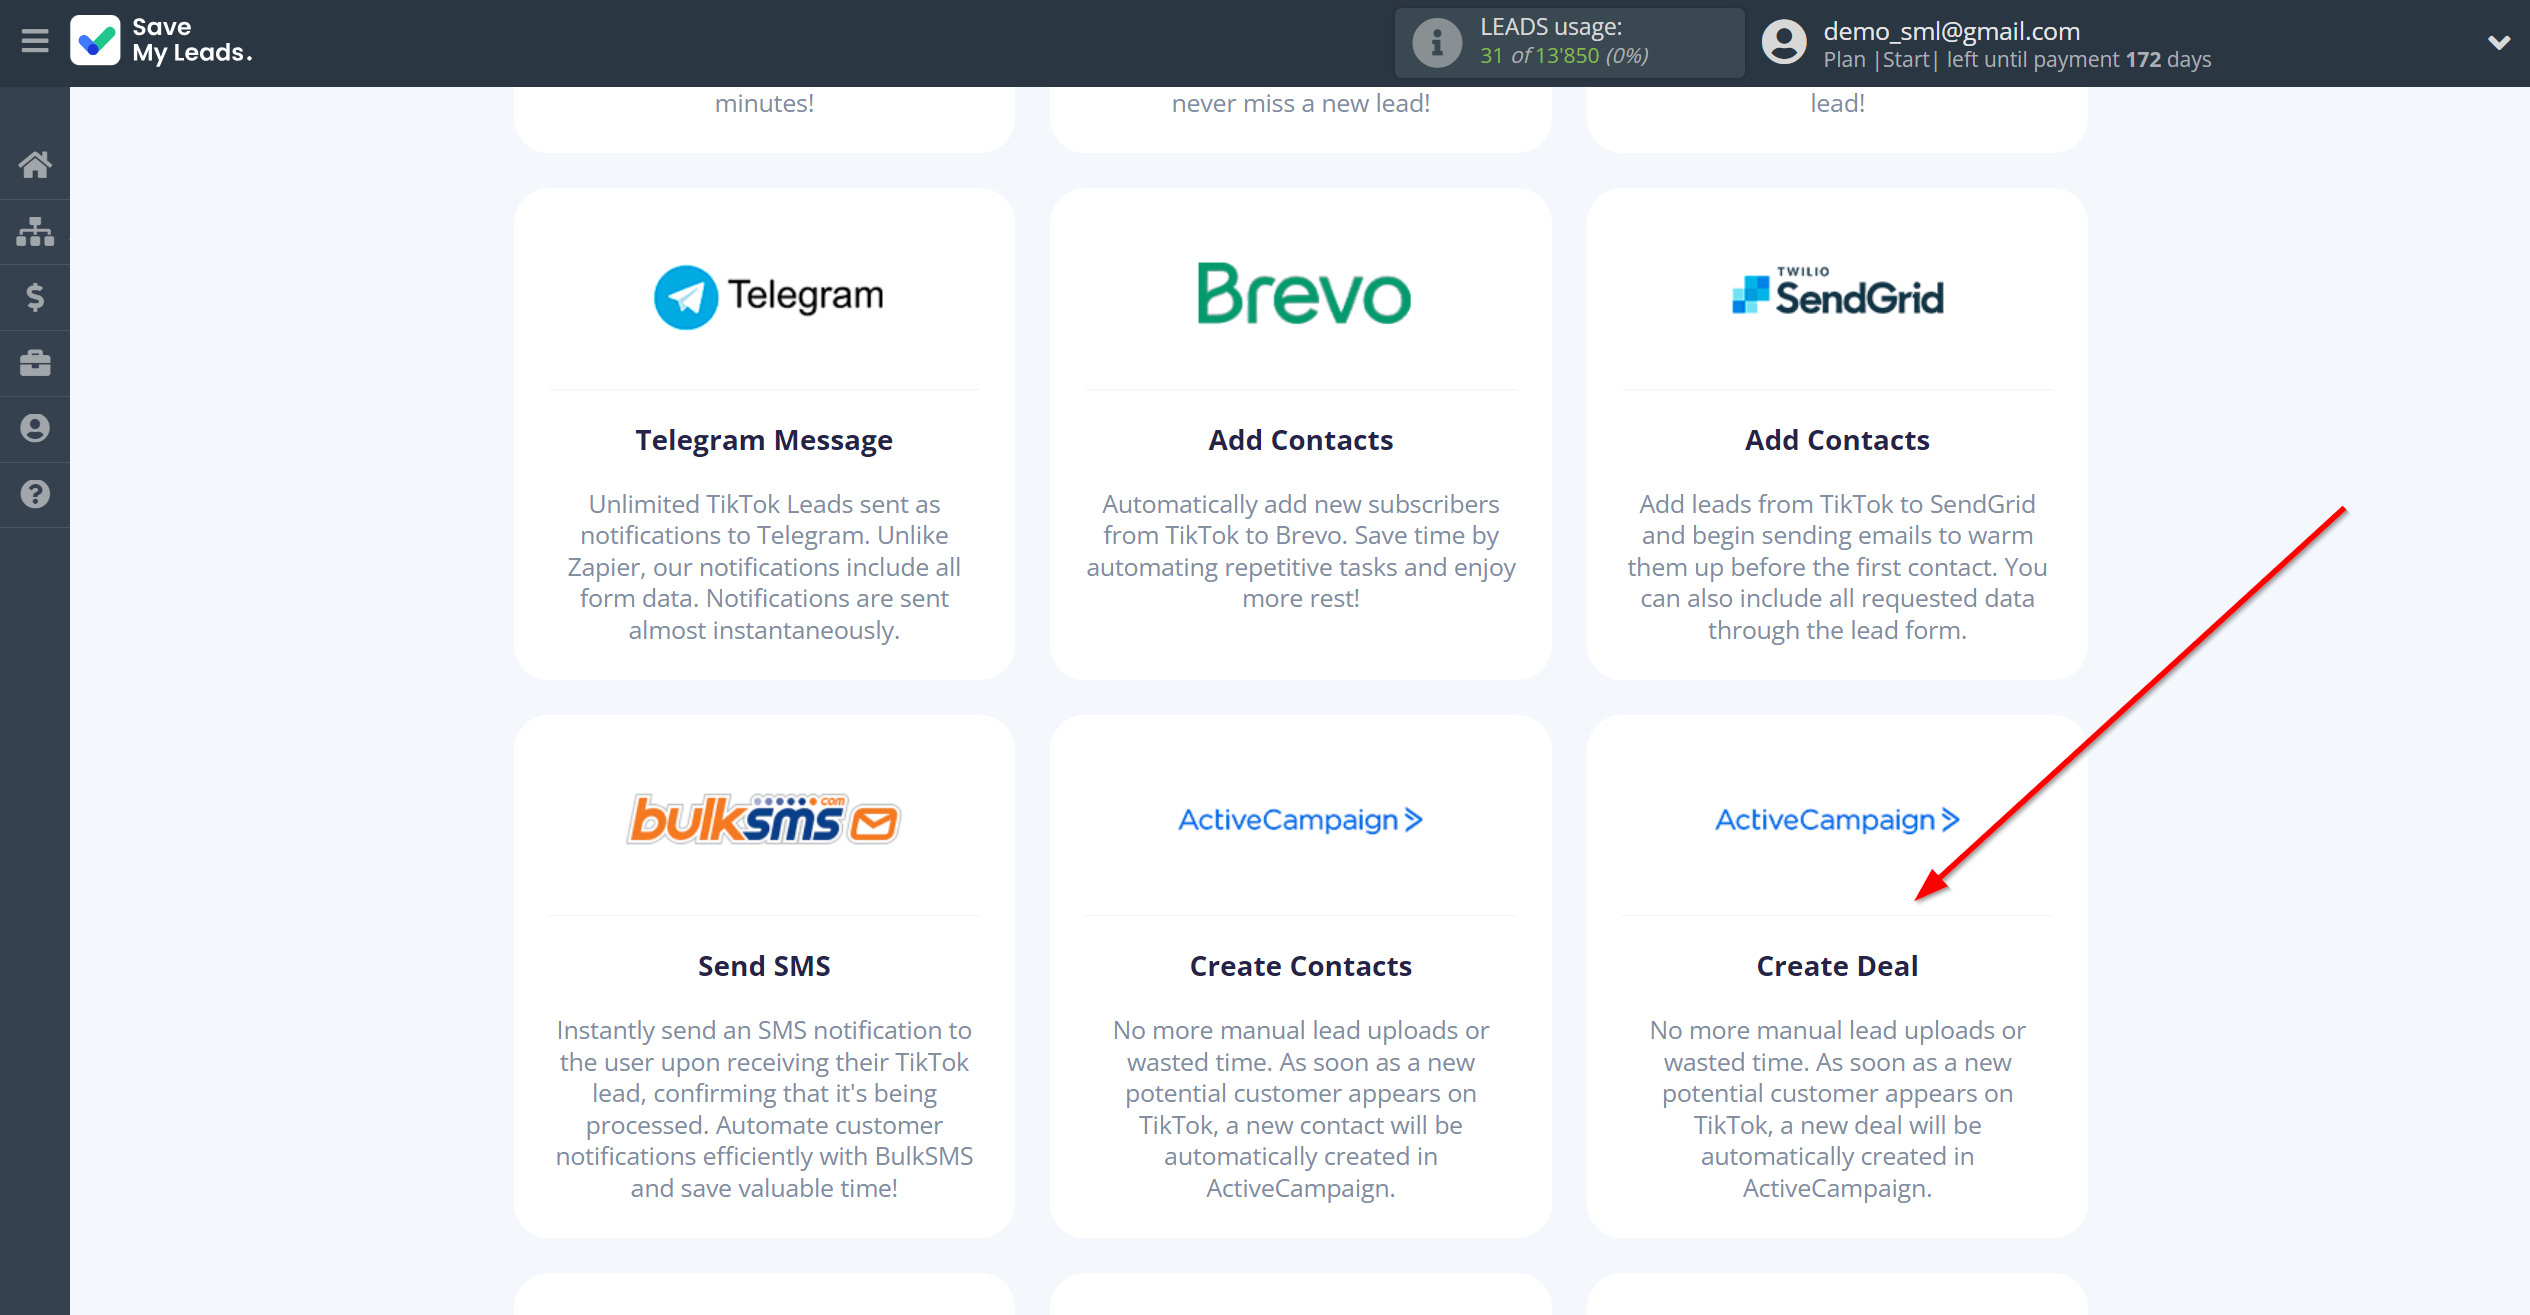2530x1315 pixels.
Task: Click the Save My Leads checkmark logo
Action: click(95, 41)
